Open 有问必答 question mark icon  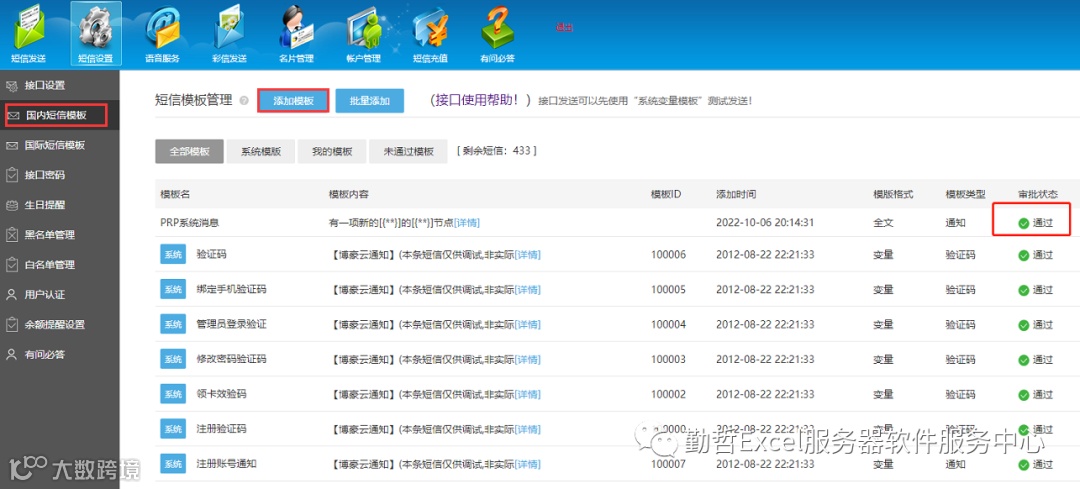click(x=497, y=33)
